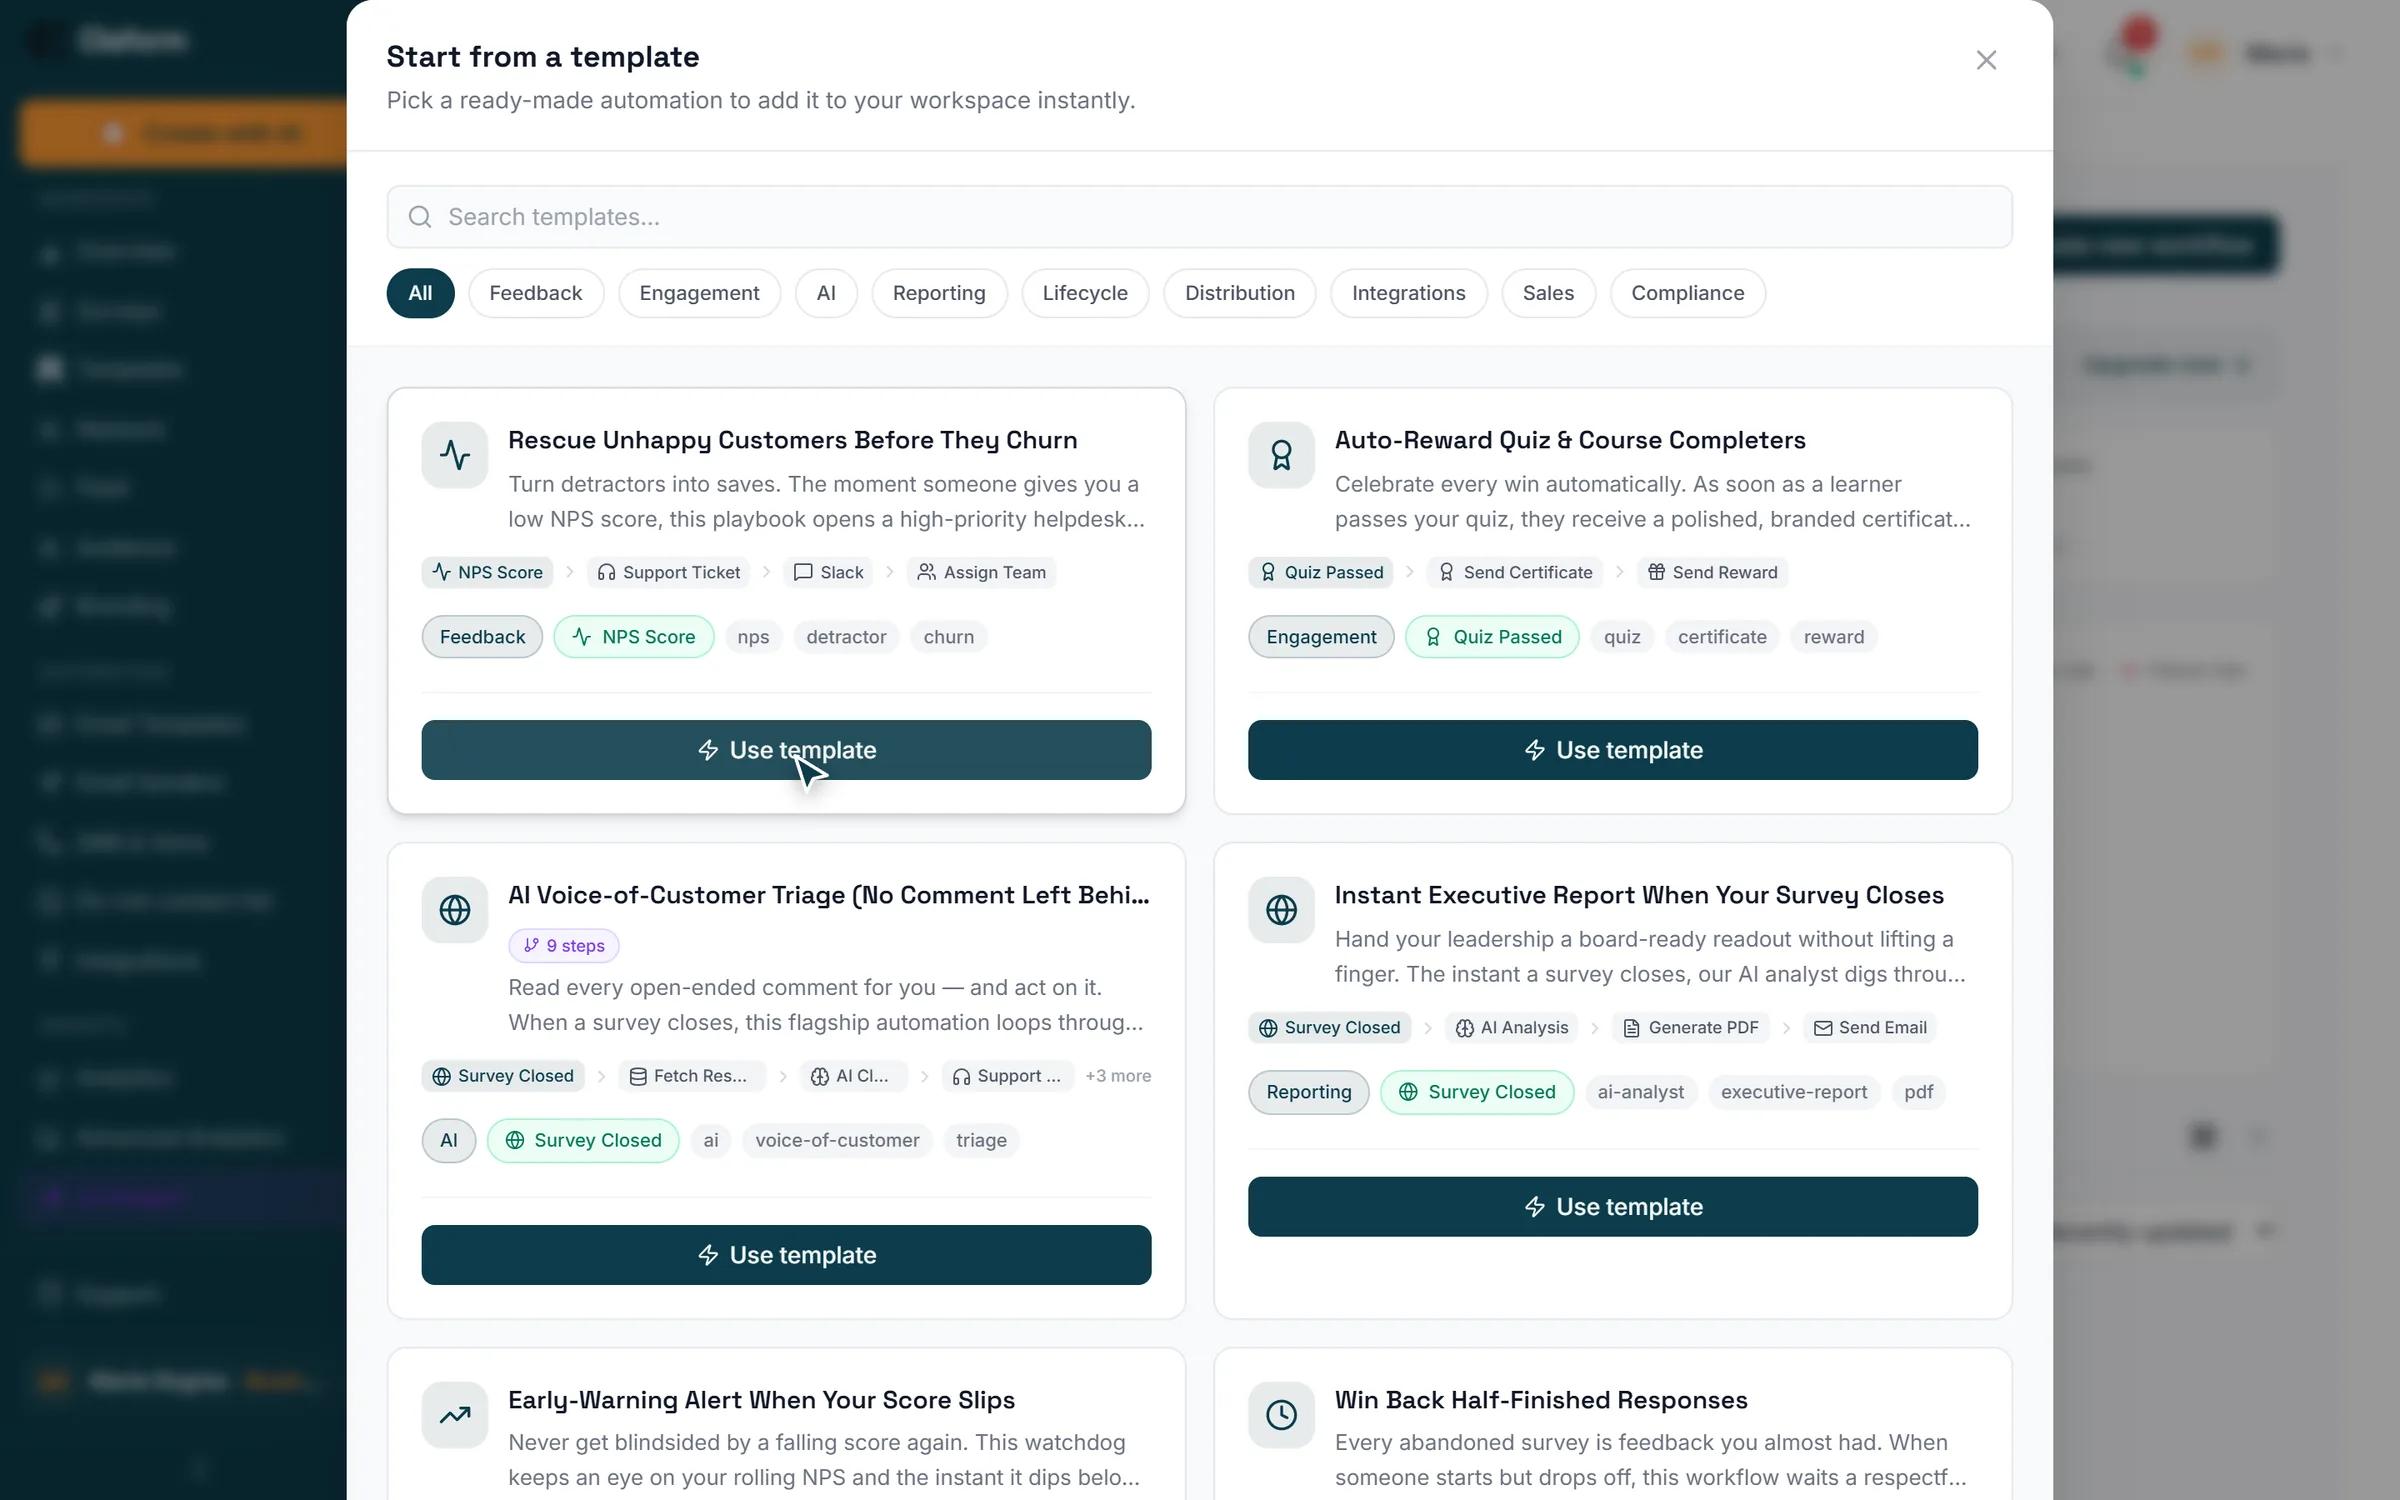Viewport: 2400px width, 1500px height.
Task: Show Integrations templates
Action: point(1408,293)
